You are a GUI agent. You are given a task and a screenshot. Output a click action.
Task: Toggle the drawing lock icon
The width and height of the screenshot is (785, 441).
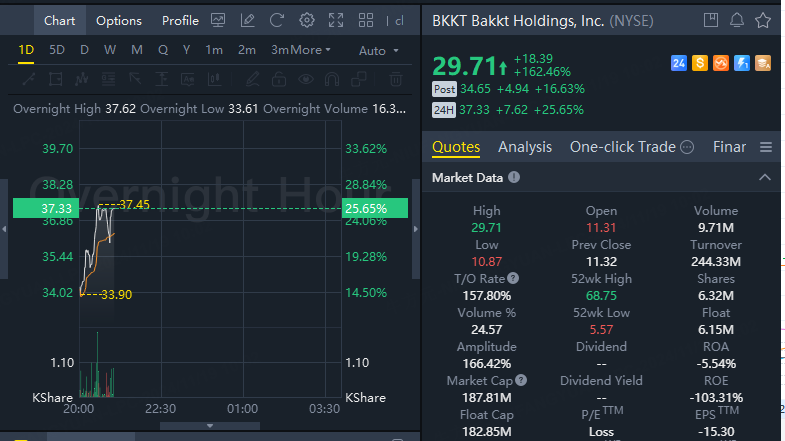[x=279, y=79]
